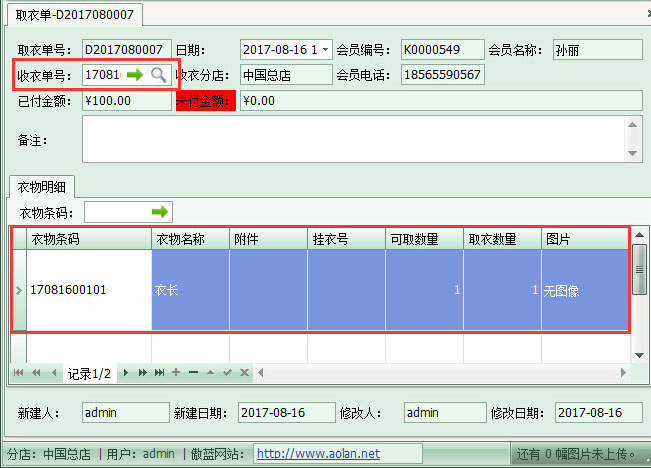Select the 取衣单-D2017080007 tab
The width and height of the screenshot is (651, 468).
coord(74,14)
